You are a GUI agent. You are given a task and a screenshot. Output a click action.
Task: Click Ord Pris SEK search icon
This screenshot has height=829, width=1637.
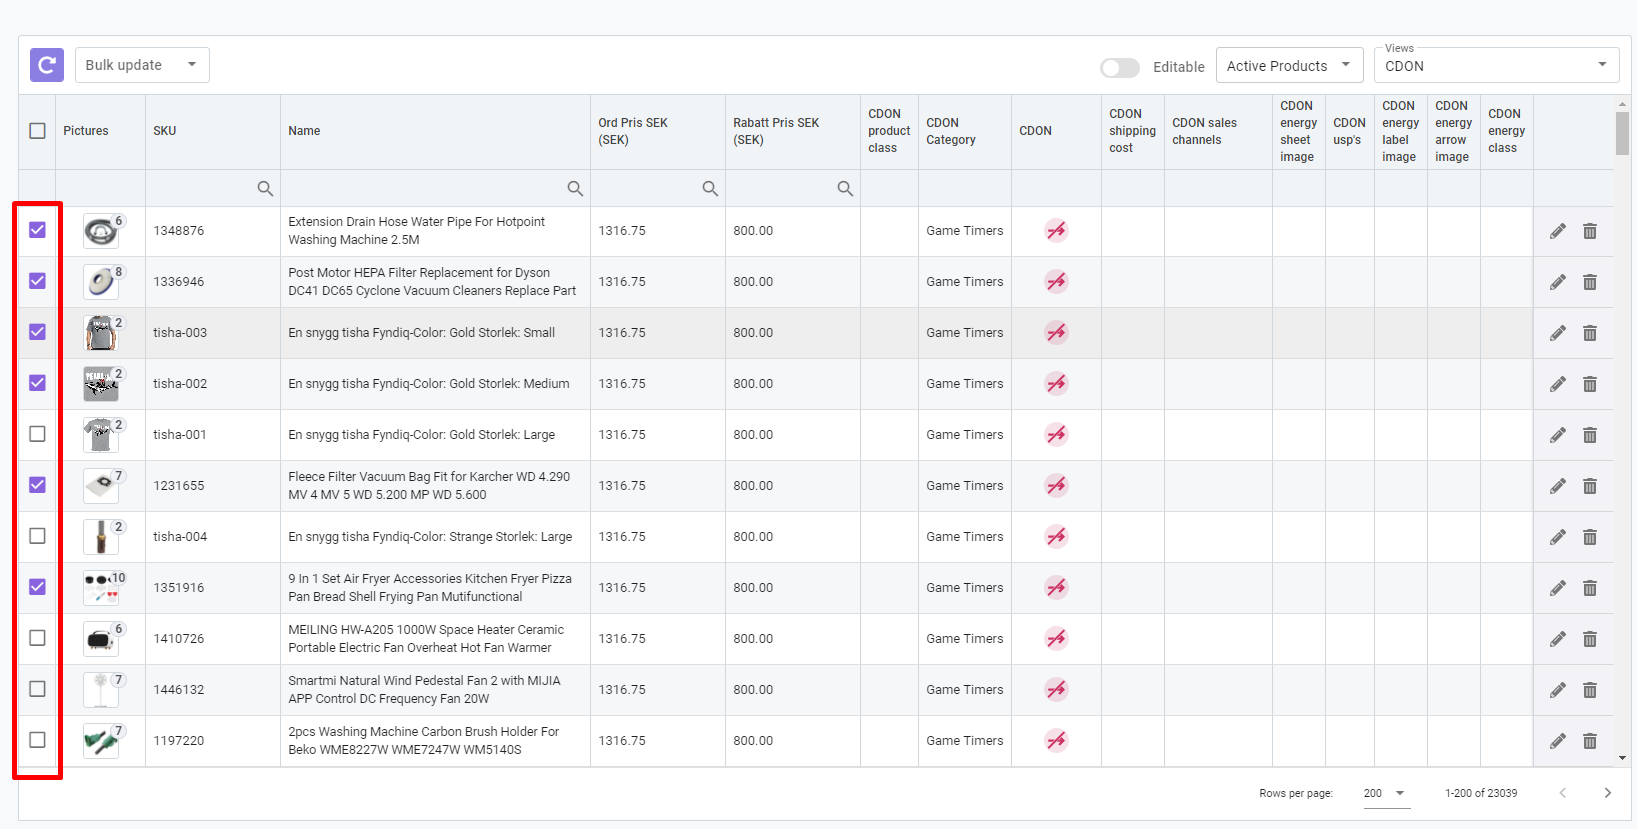coord(710,188)
